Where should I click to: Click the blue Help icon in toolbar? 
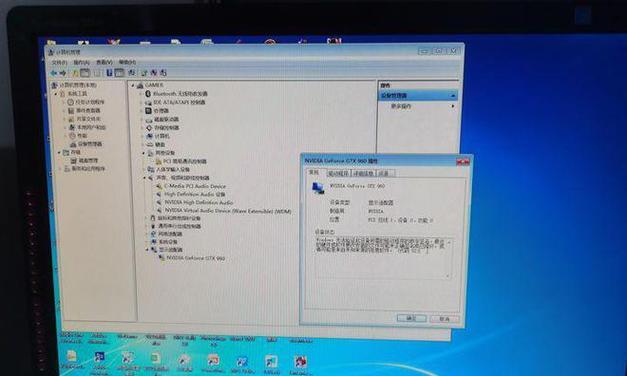(x=109, y=73)
